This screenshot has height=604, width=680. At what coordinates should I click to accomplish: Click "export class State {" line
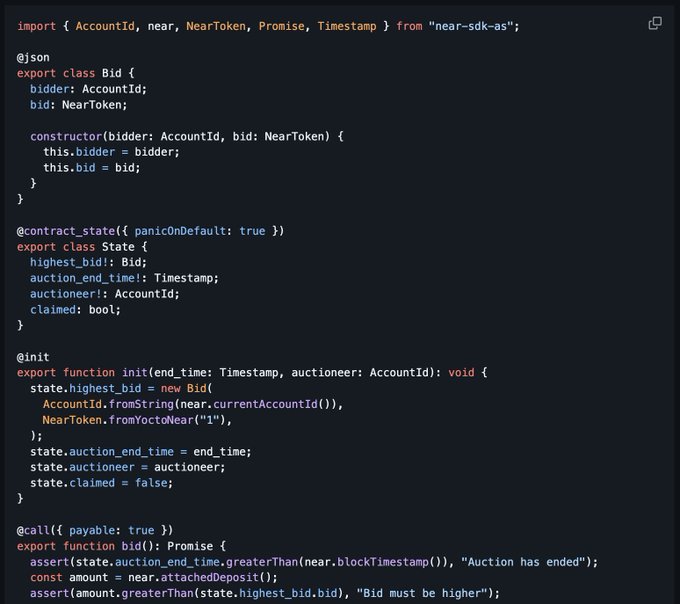click(x=82, y=247)
